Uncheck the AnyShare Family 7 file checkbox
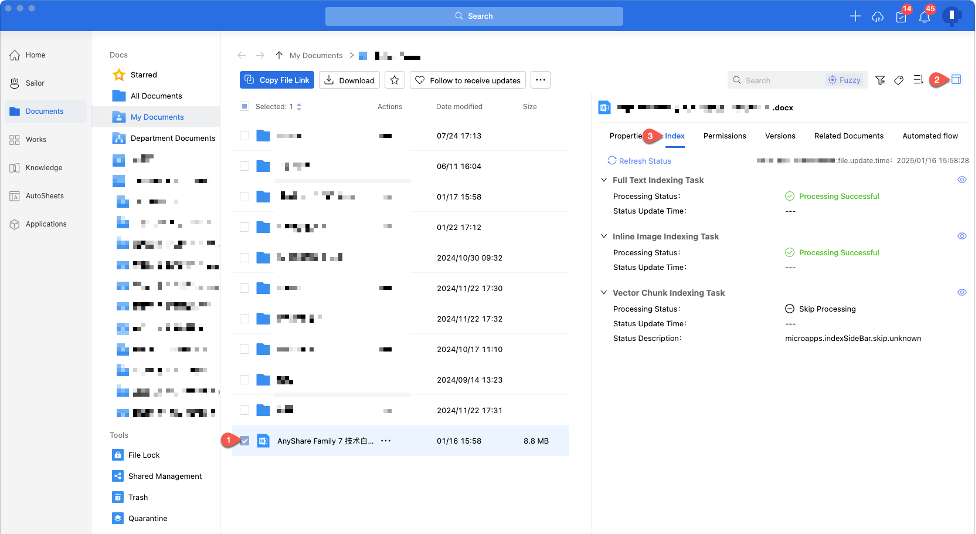 (x=245, y=441)
